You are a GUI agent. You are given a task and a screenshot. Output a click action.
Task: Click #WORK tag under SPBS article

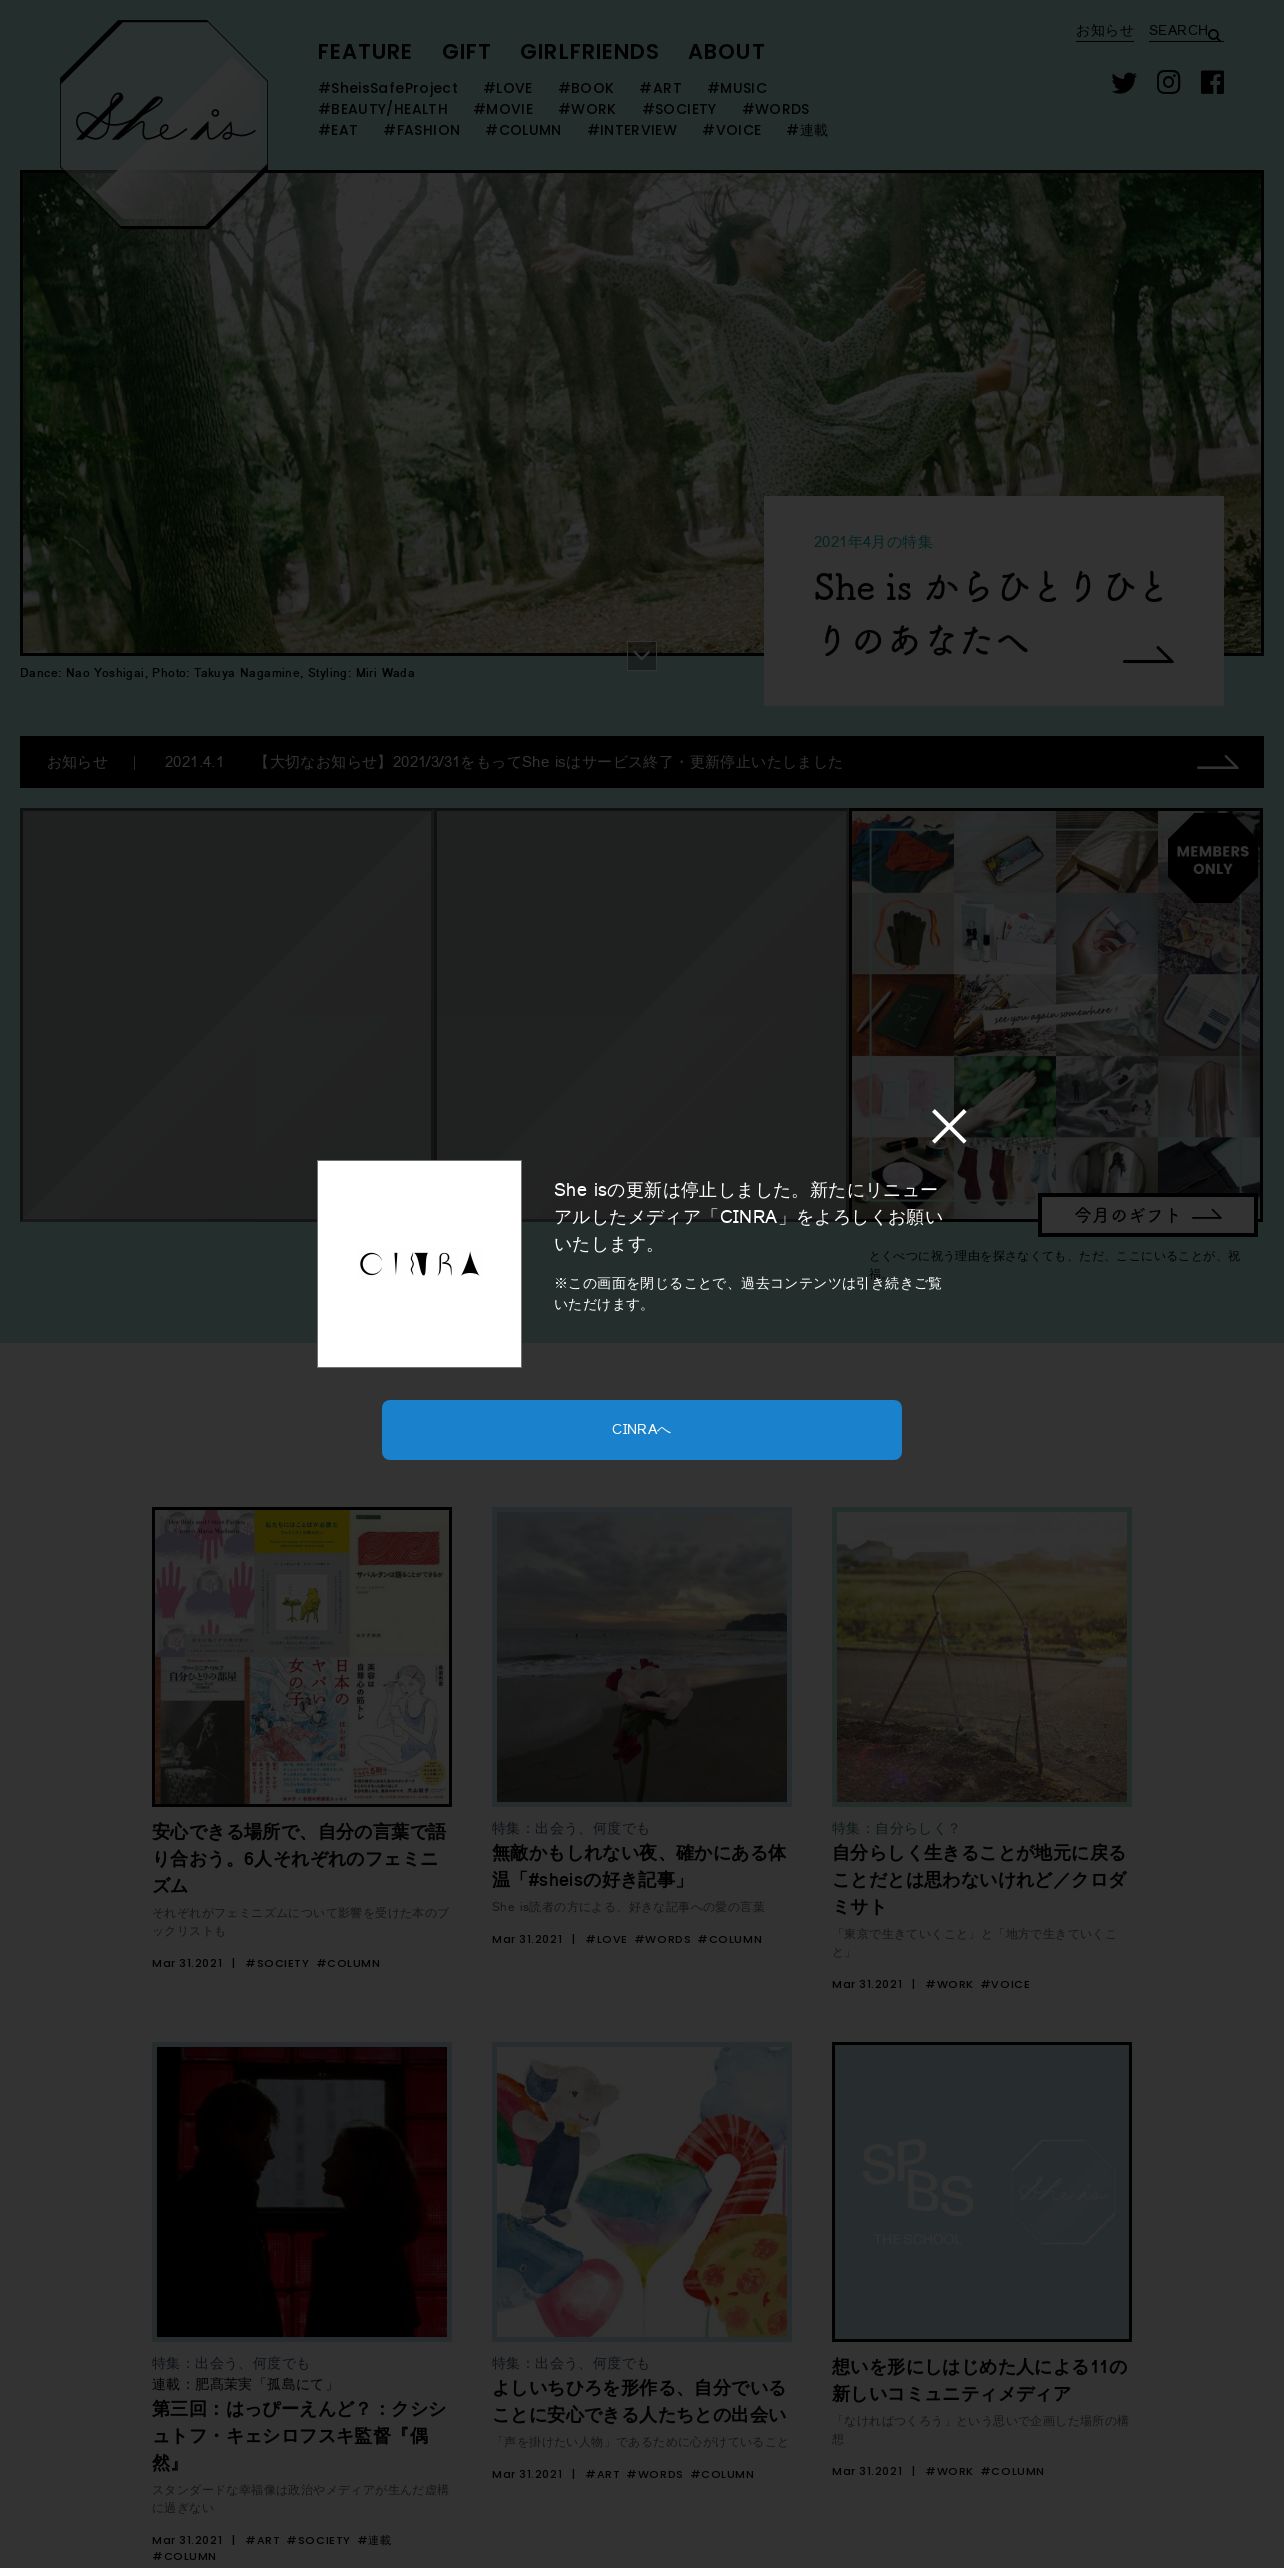tap(949, 2471)
